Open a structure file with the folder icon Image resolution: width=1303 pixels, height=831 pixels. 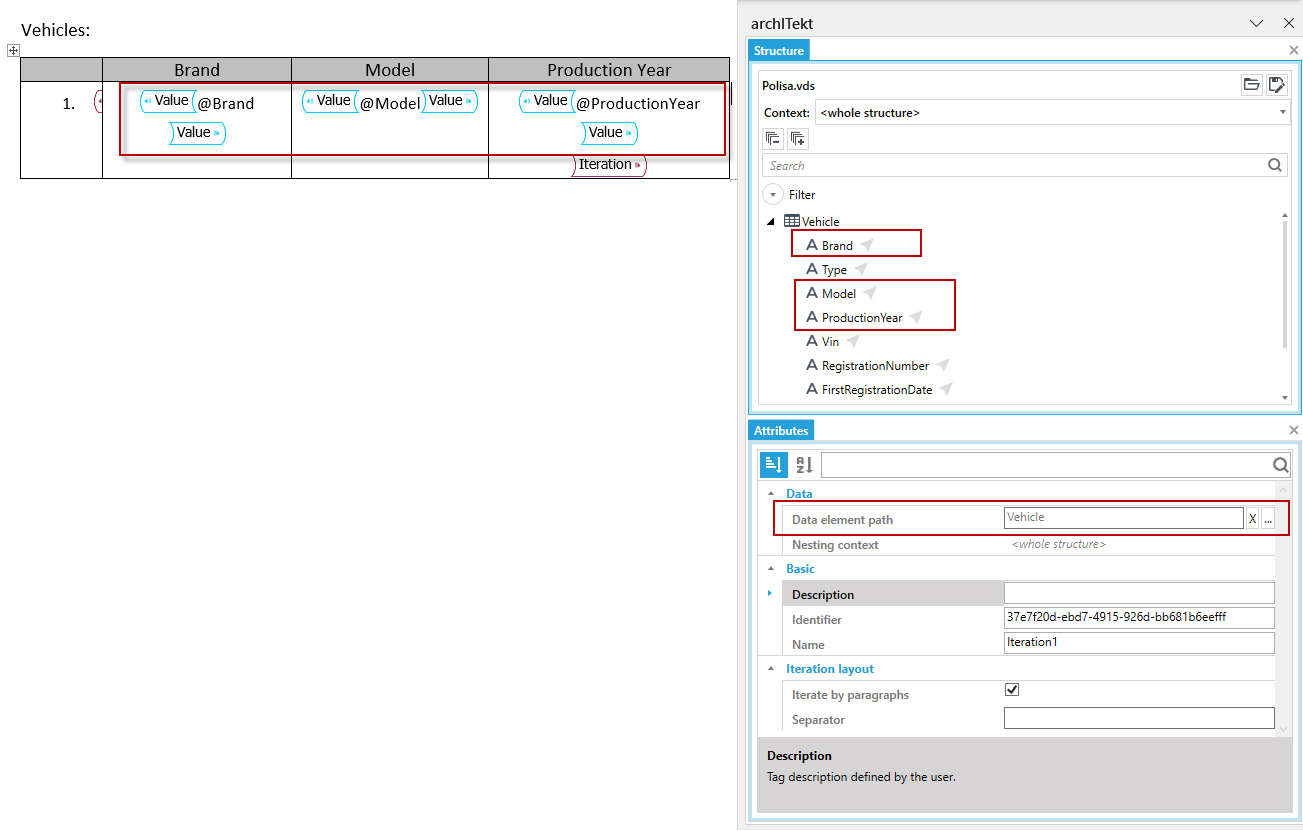(1251, 85)
